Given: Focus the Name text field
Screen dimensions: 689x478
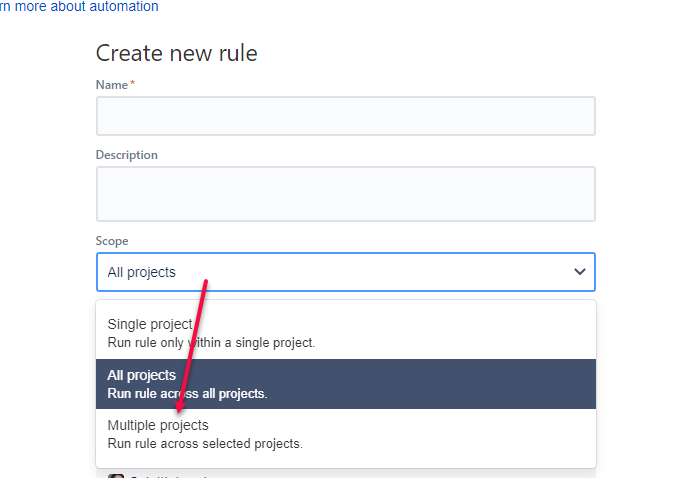Looking at the screenshot, I should tap(346, 116).
